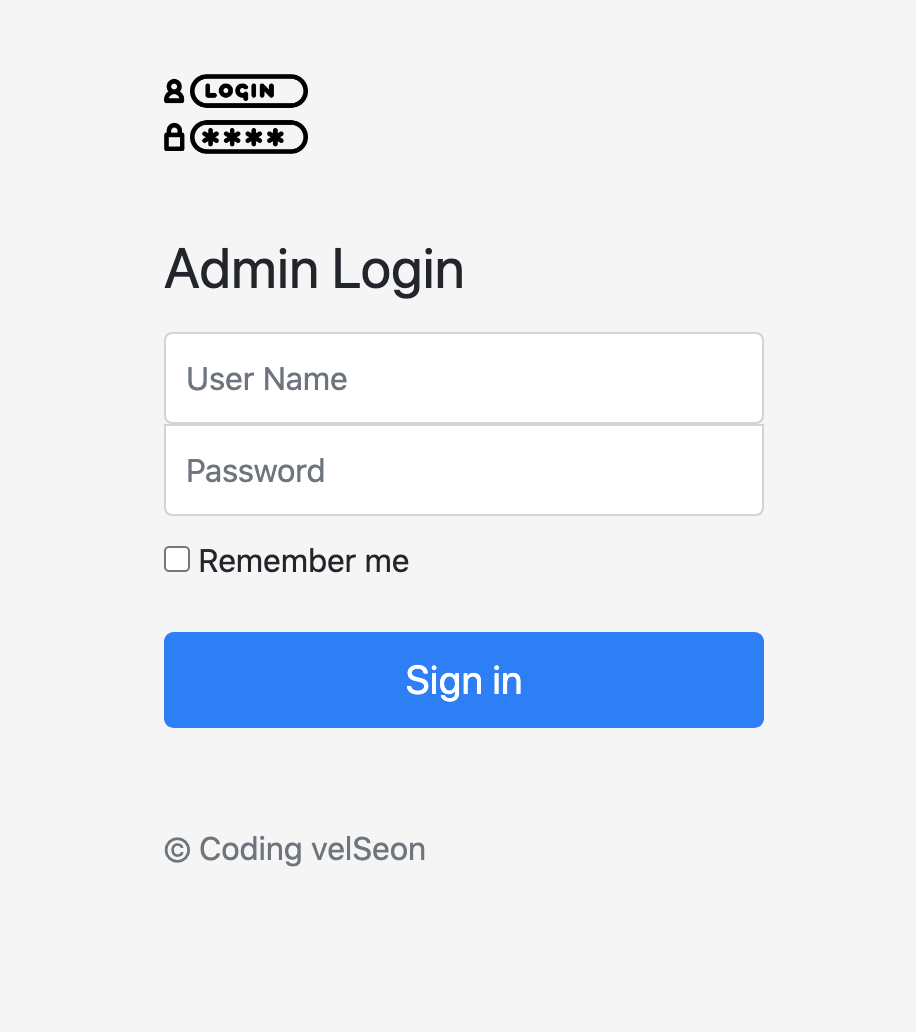Click the "Coding velSeon" footer text
The image size is (916, 1032).
pyautogui.click(x=312, y=849)
